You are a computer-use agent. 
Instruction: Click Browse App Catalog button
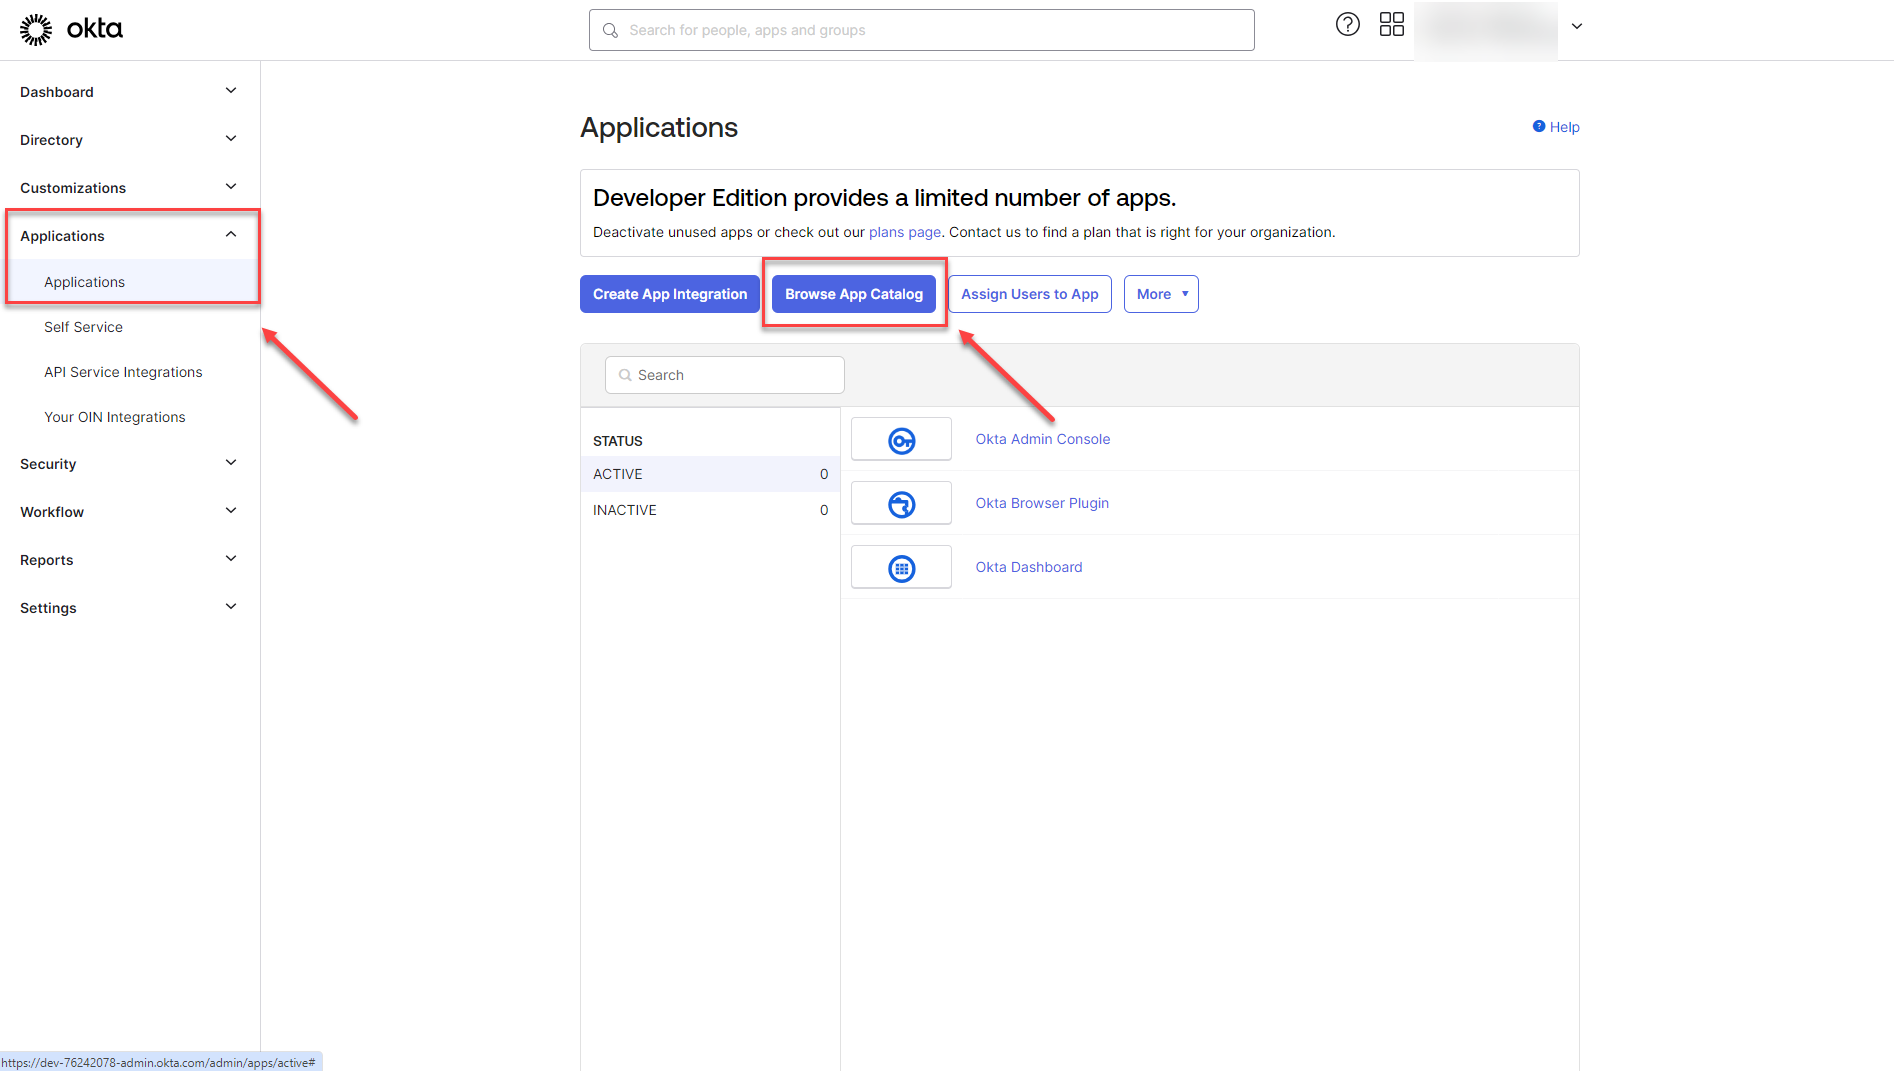click(854, 294)
